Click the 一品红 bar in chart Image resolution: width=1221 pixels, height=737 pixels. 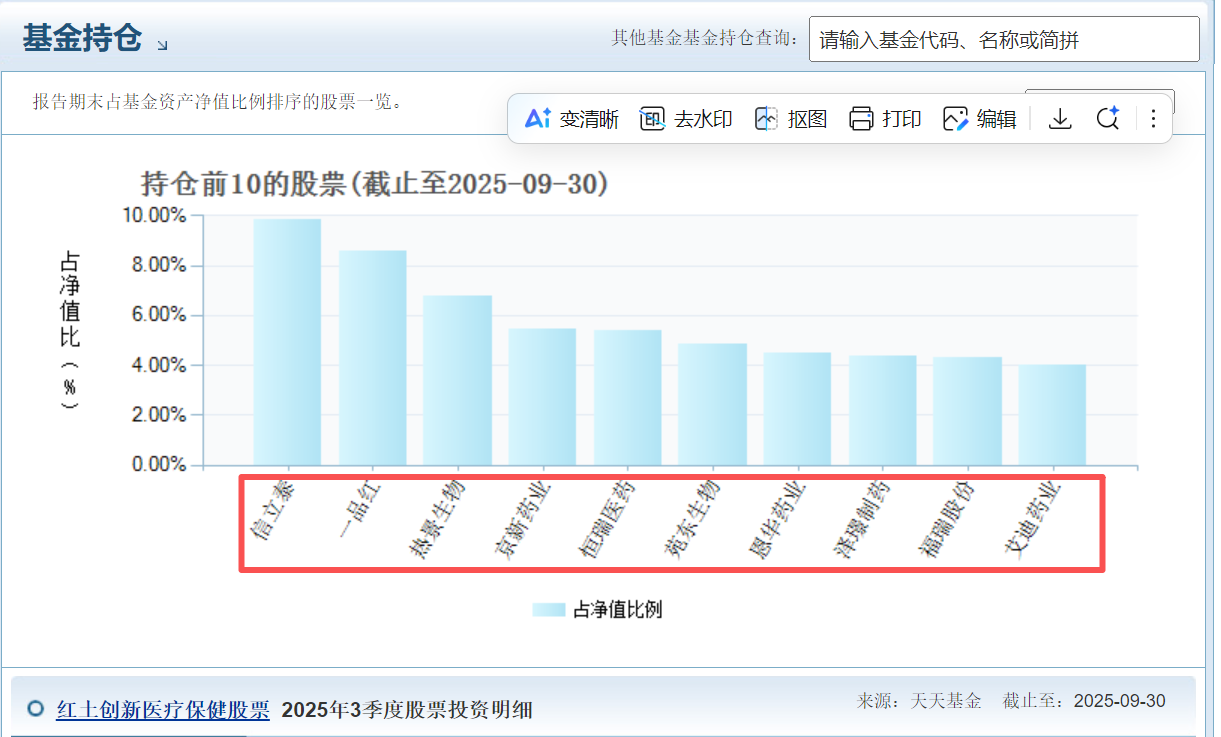pos(373,358)
